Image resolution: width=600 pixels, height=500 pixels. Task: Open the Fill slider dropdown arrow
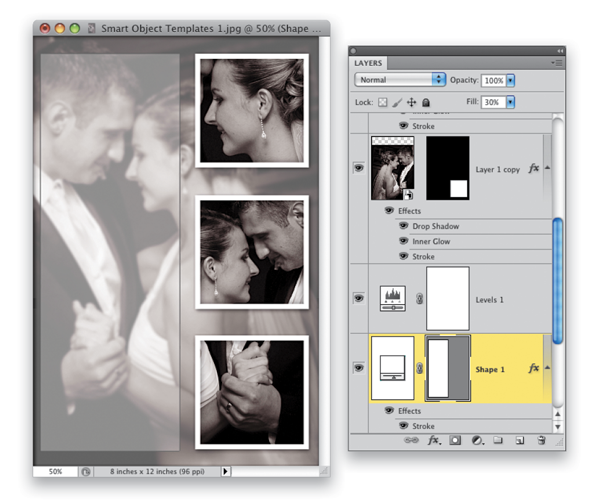[510, 102]
